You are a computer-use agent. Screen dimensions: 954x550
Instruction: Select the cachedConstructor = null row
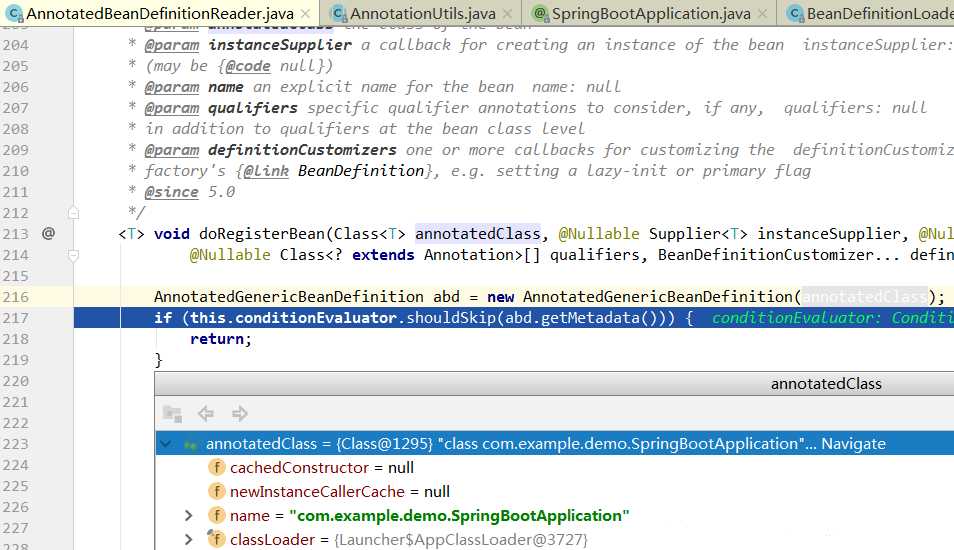point(555,467)
